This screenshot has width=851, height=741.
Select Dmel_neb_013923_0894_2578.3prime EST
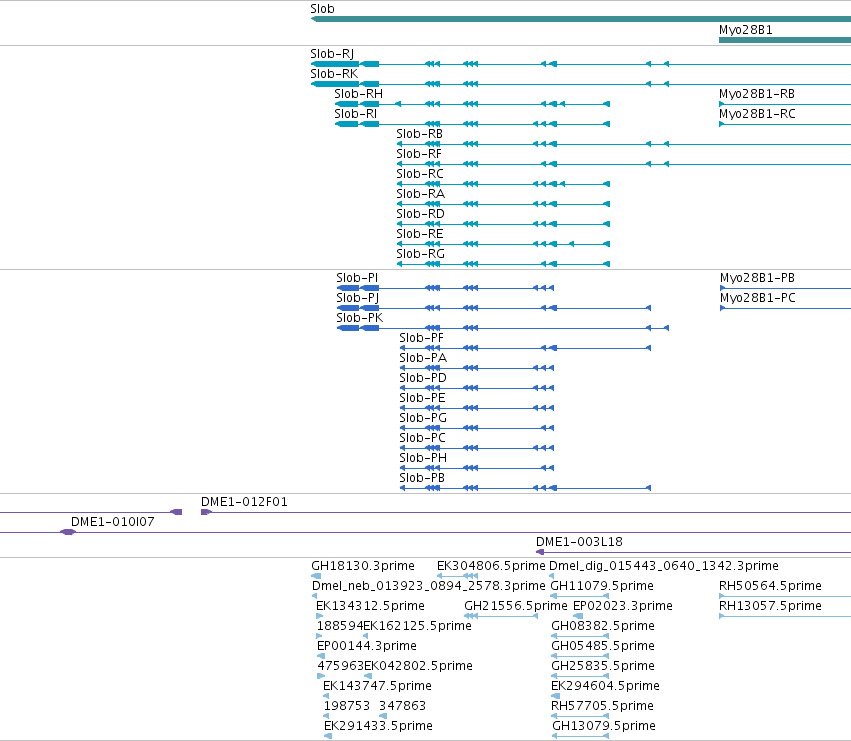point(315,596)
